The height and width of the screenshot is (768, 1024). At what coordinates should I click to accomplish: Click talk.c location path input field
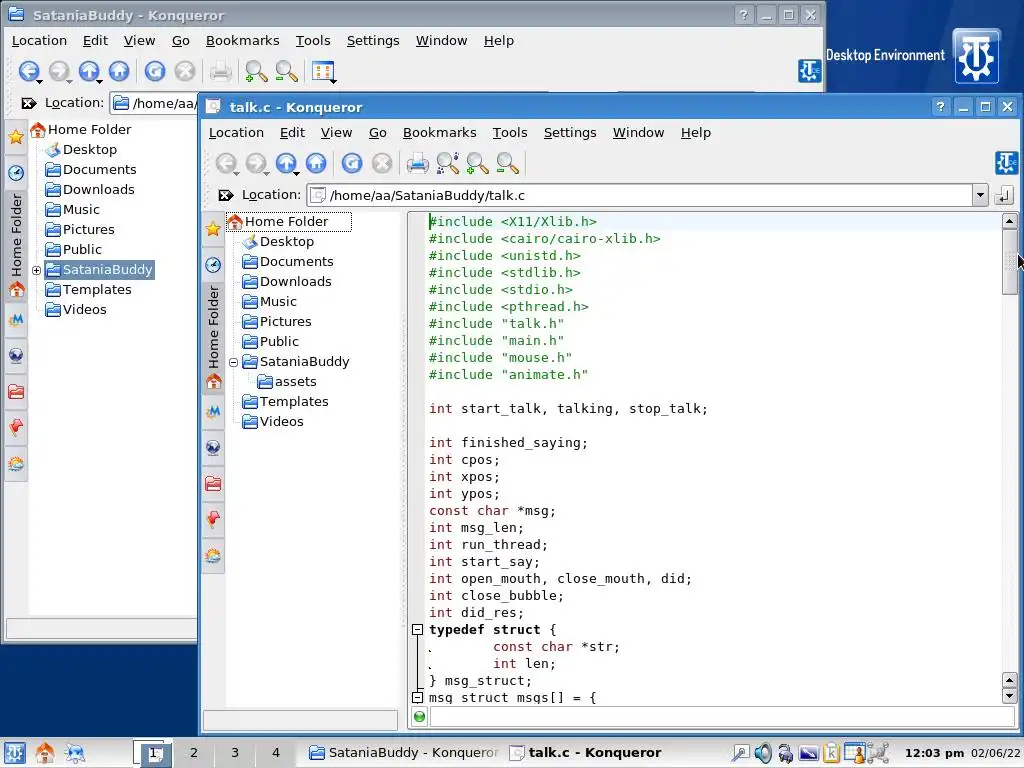coord(640,195)
